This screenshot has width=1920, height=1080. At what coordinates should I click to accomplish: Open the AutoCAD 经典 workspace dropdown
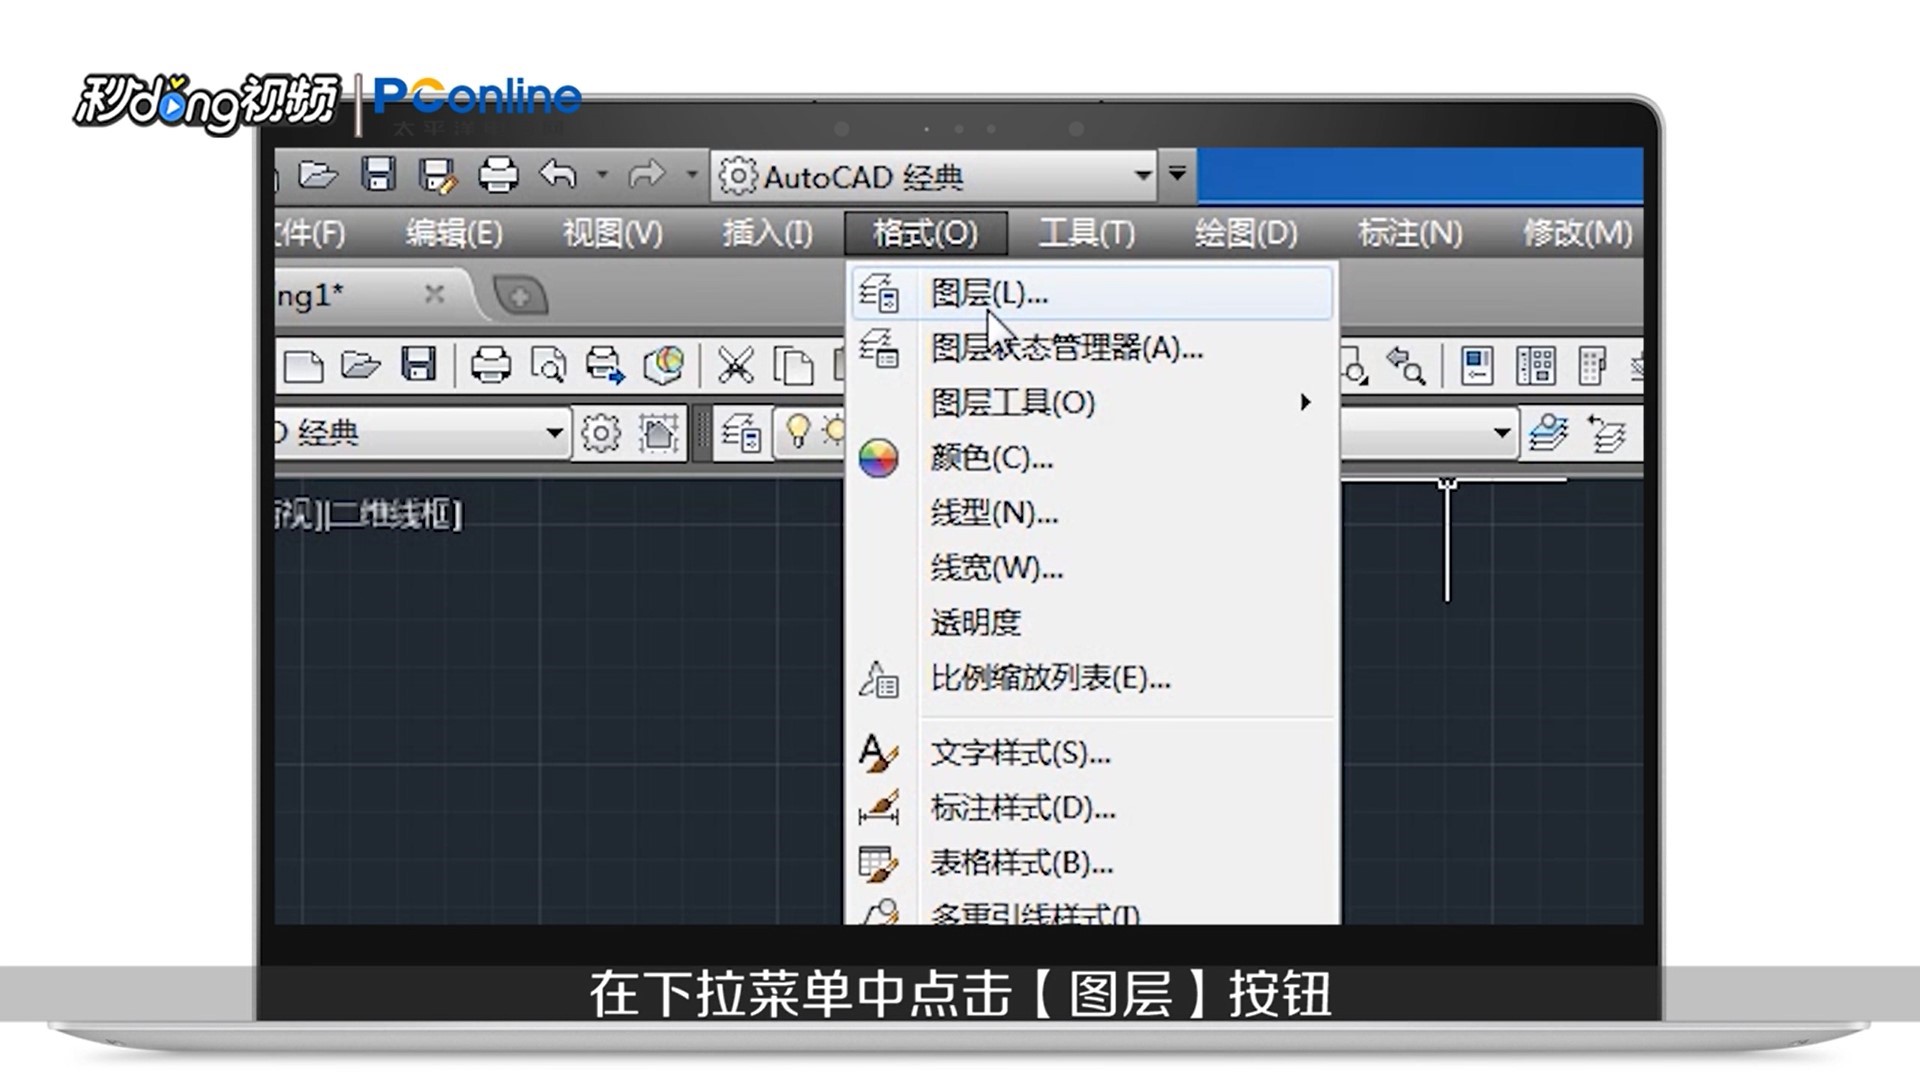[x=1143, y=175]
